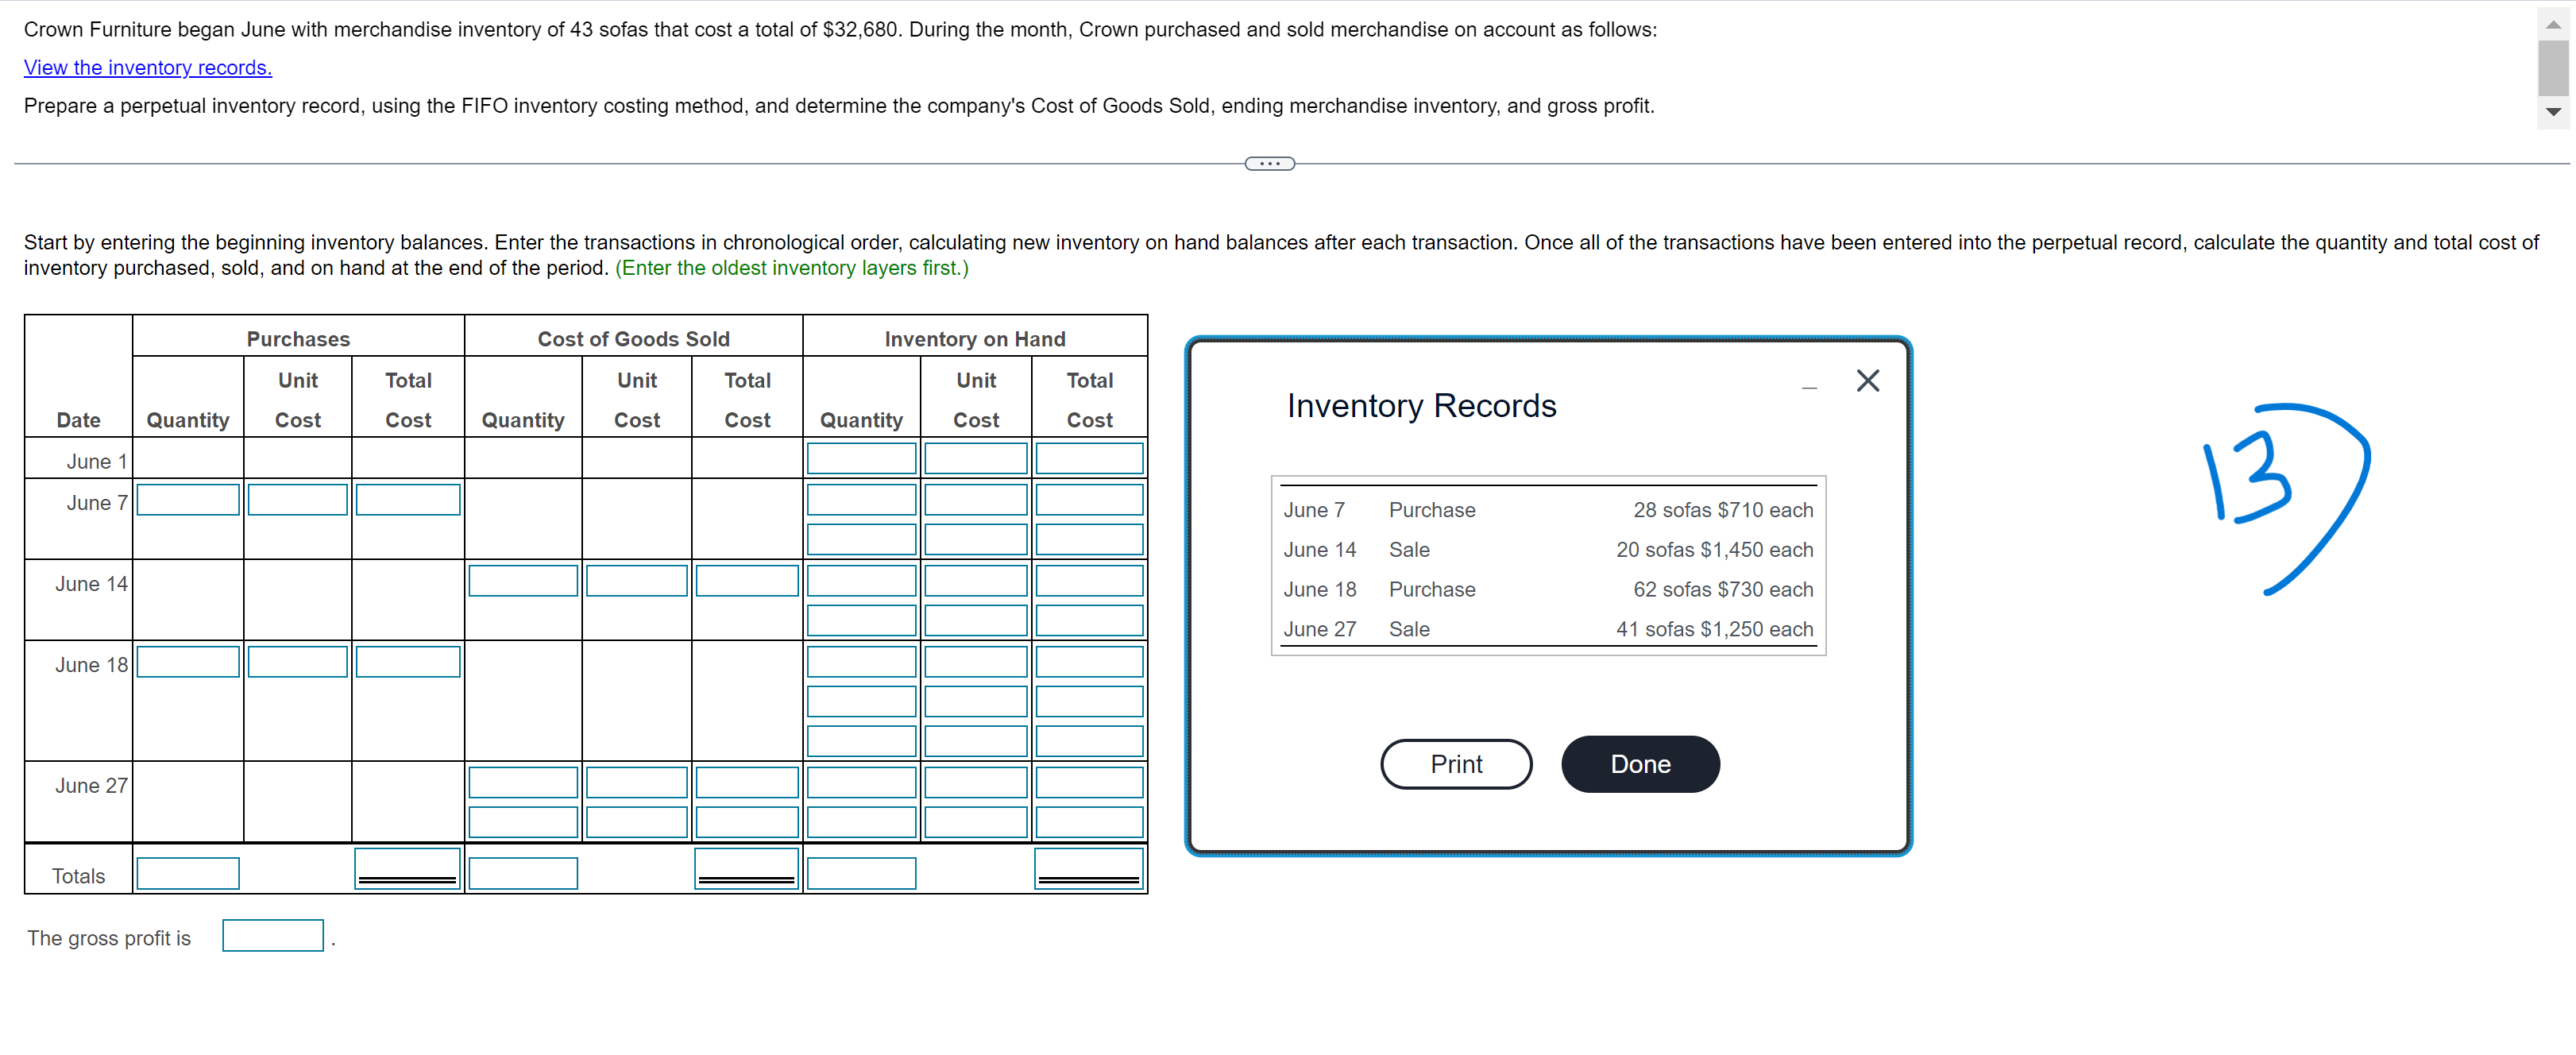Click Totals row Purchases quantity field
This screenshot has width=2576, height=1055.
tap(188, 873)
